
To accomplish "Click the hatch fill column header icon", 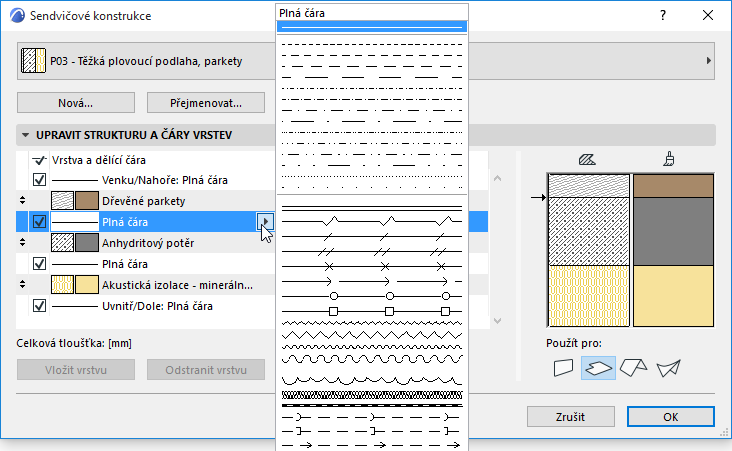I will 588,158.
